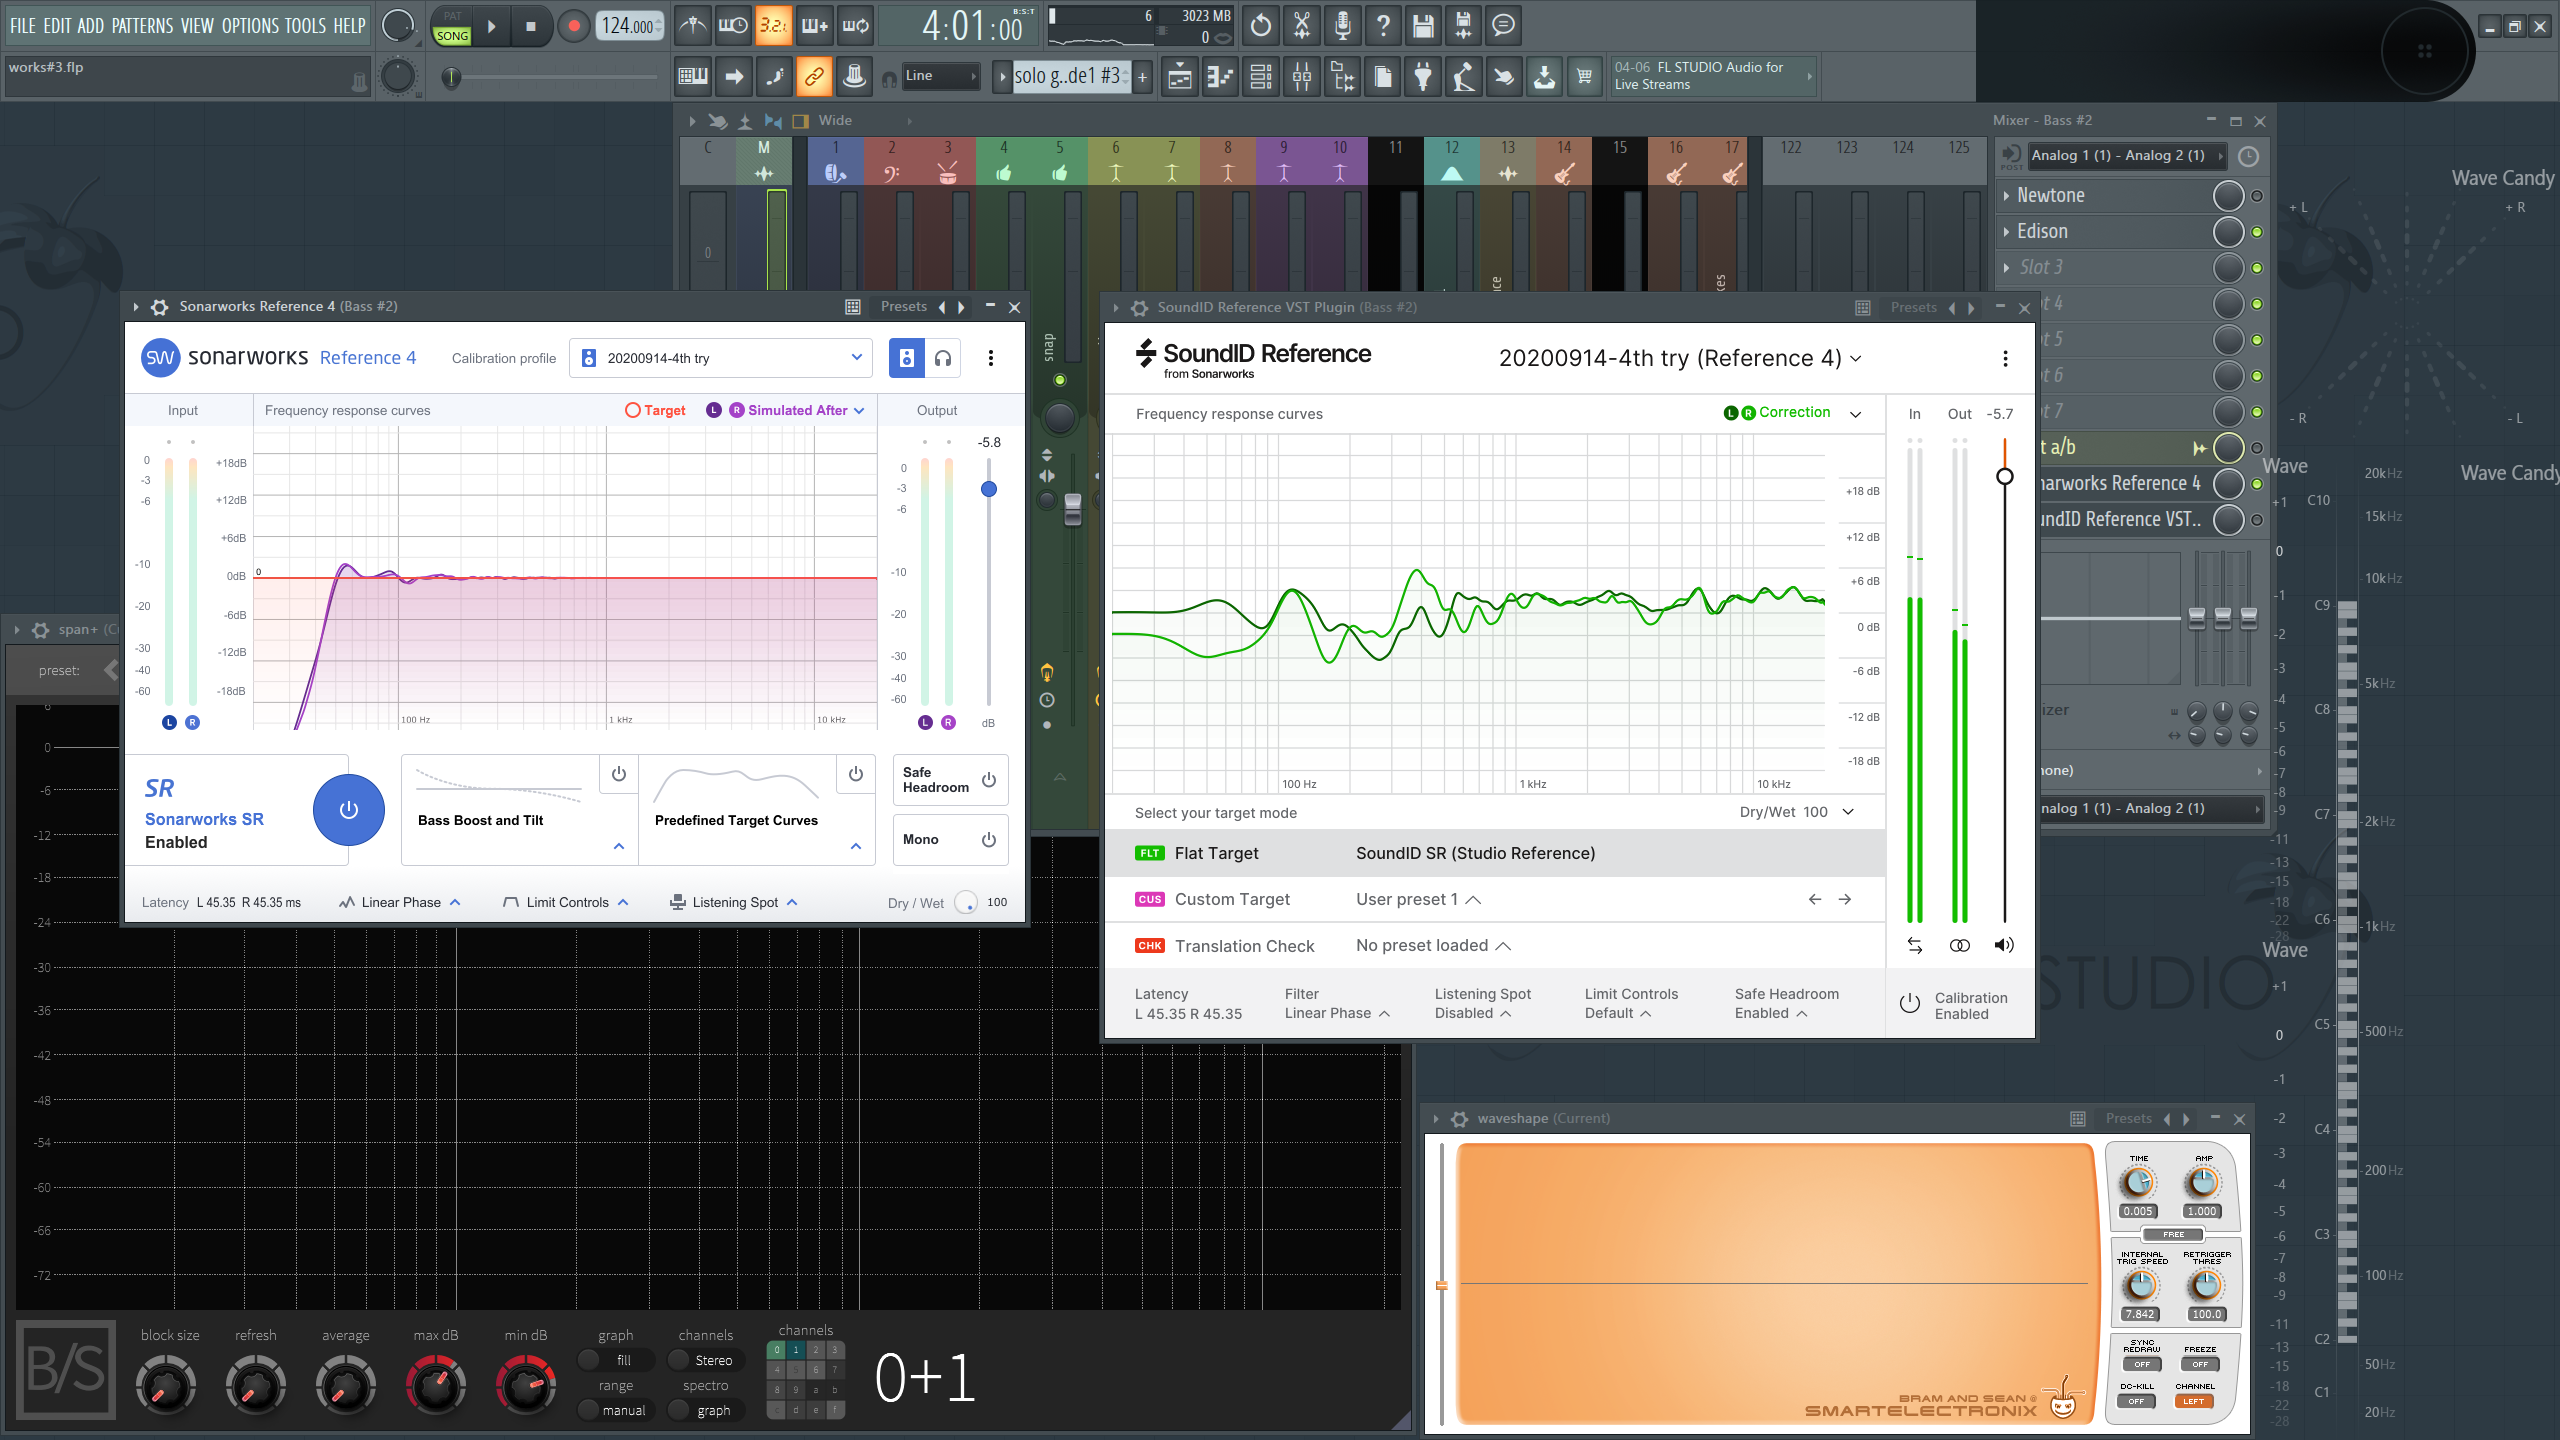2560x1440 pixels.
Task: Click the Newtone mixer slot
Action: [x=2105, y=196]
